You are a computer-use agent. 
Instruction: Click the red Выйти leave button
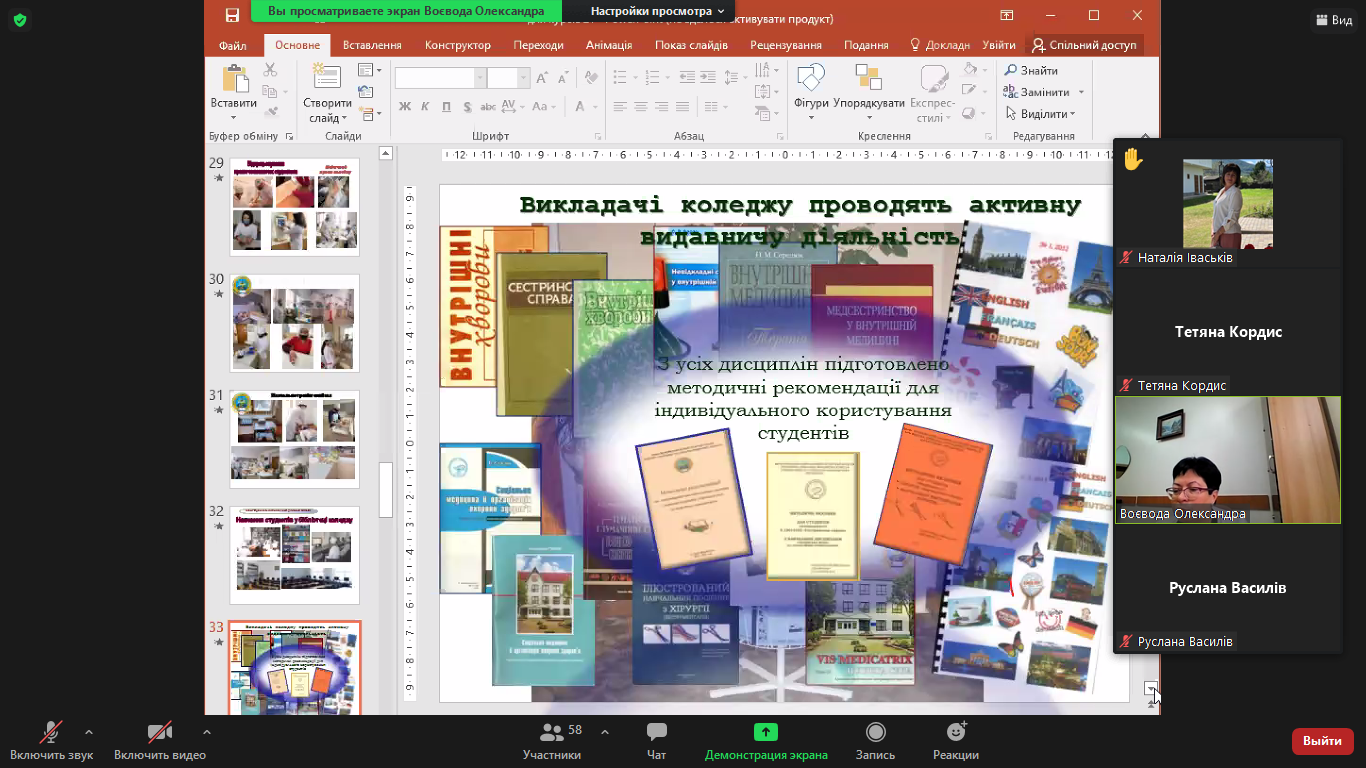[x=1322, y=741]
